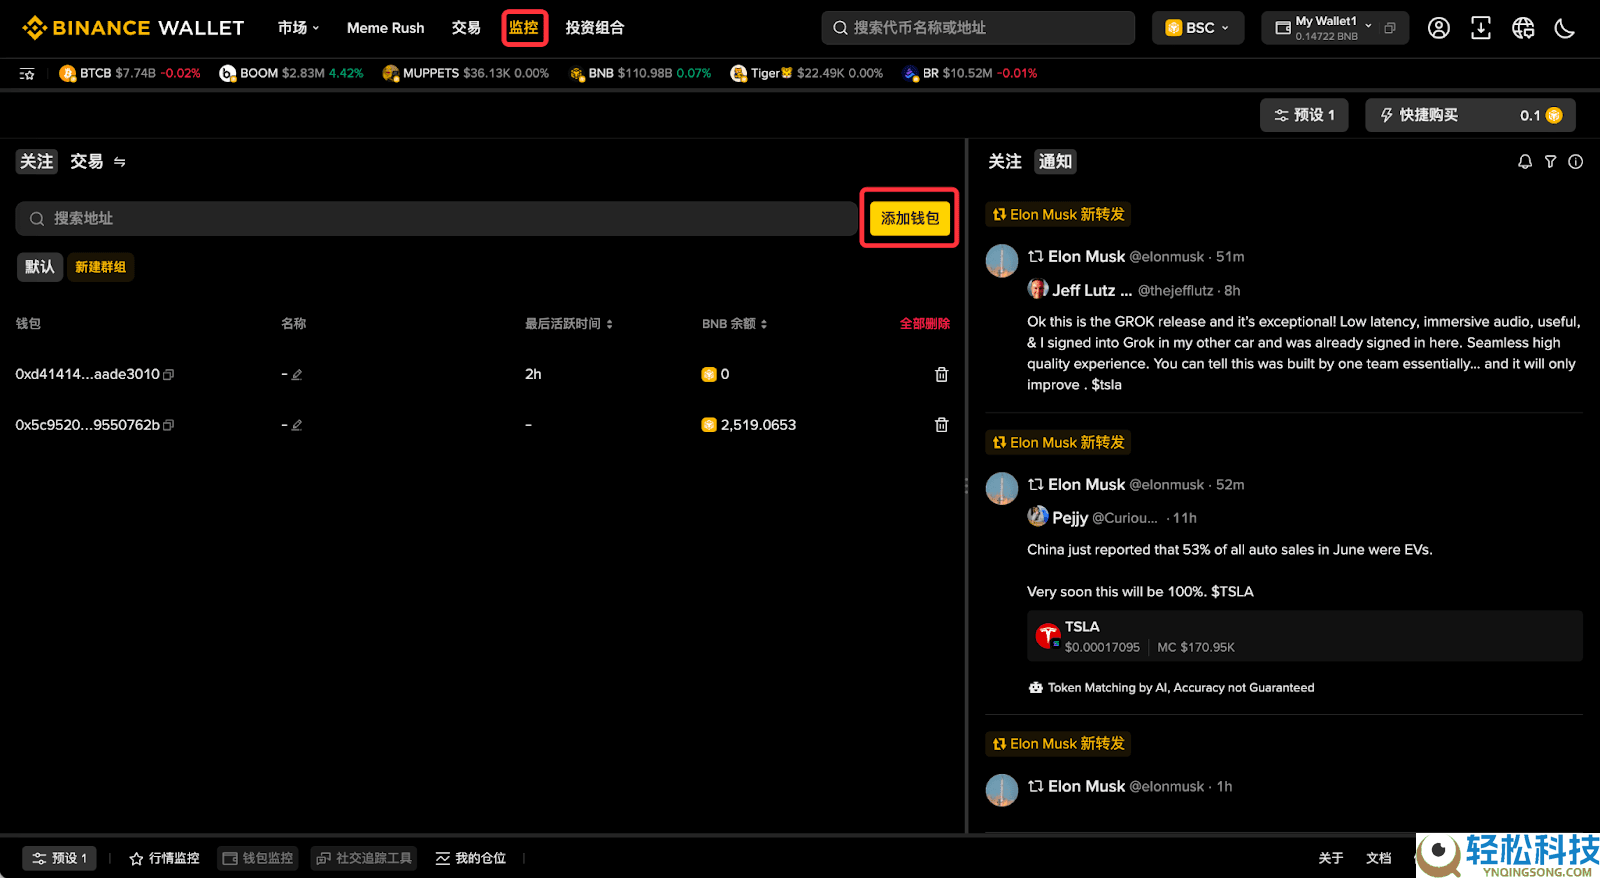
Task: Click 关于 link in footer
Action: pos(1331,858)
